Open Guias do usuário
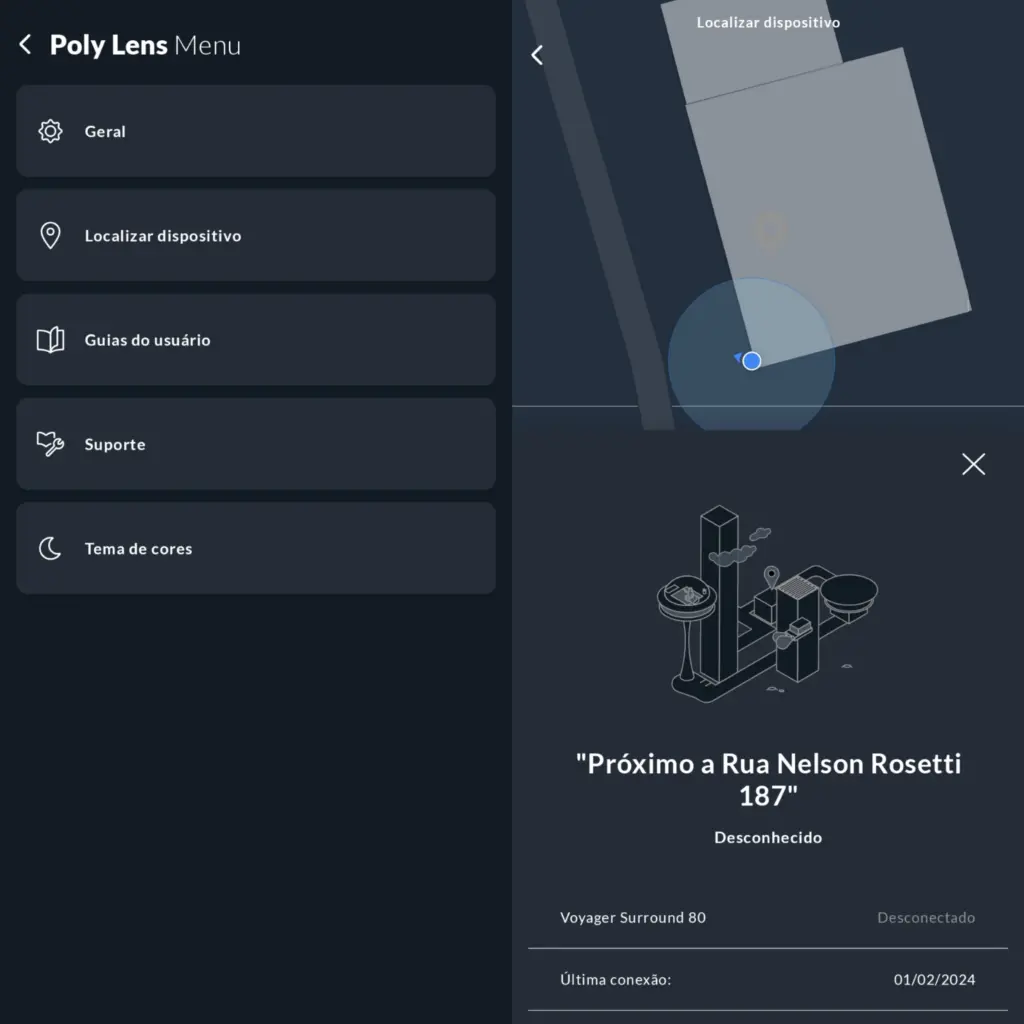This screenshot has height=1024, width=1024. coord(256,340)
